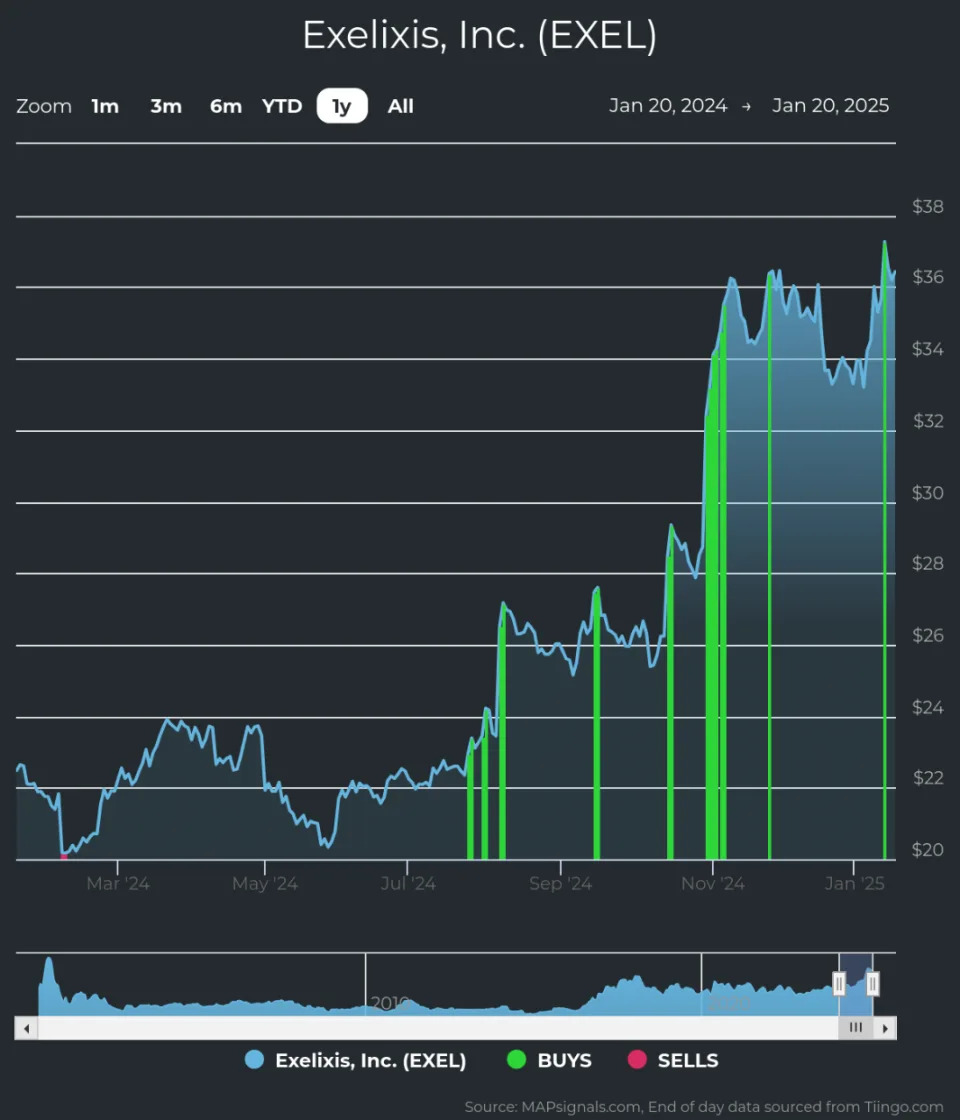Select the 3m zoom range
Screen dimensions: 960x1120
pos(166,106)
